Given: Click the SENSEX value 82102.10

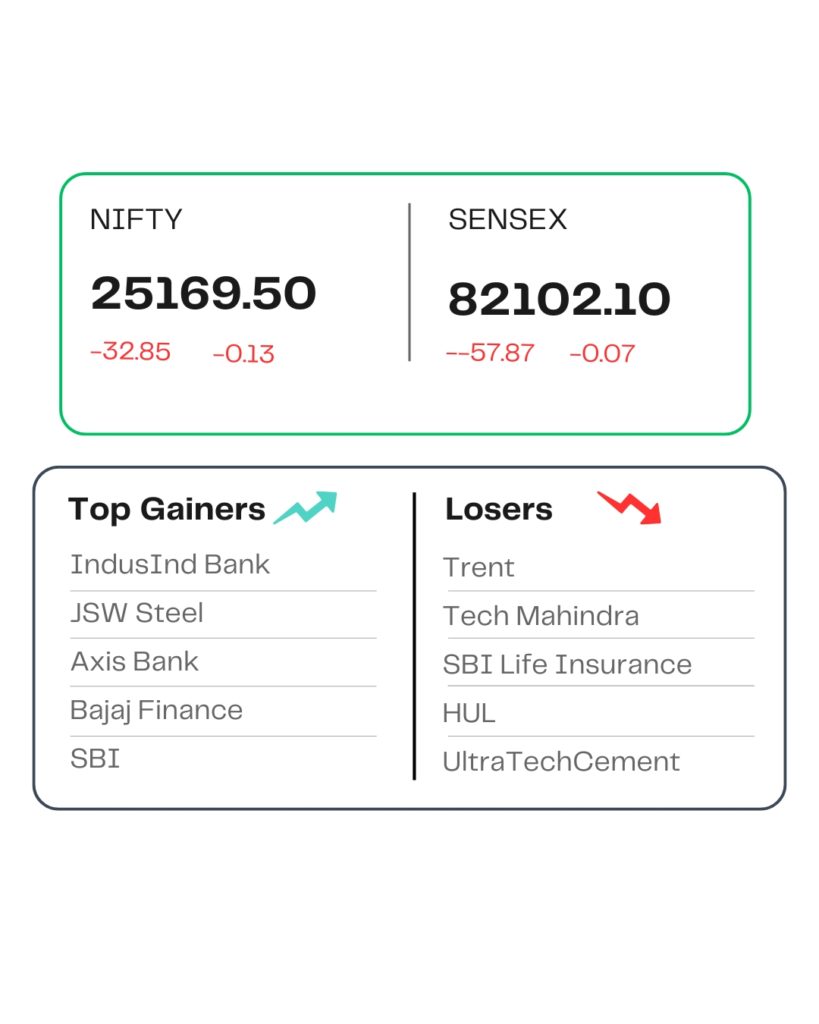Looking at the screenshot, I should pyautogui.click(x=559, y=299).
